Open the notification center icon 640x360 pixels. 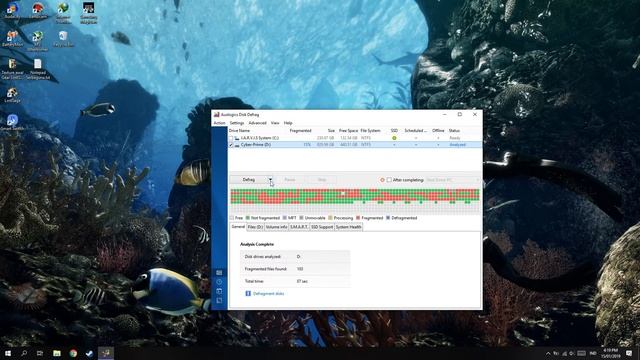pyautogui.click(x=629, y=353)
